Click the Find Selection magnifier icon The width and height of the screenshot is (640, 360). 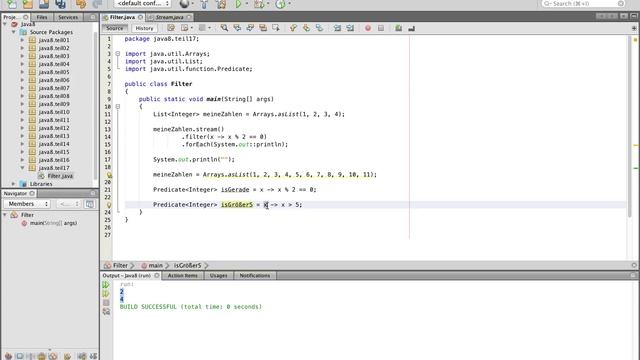click(224, 28)
